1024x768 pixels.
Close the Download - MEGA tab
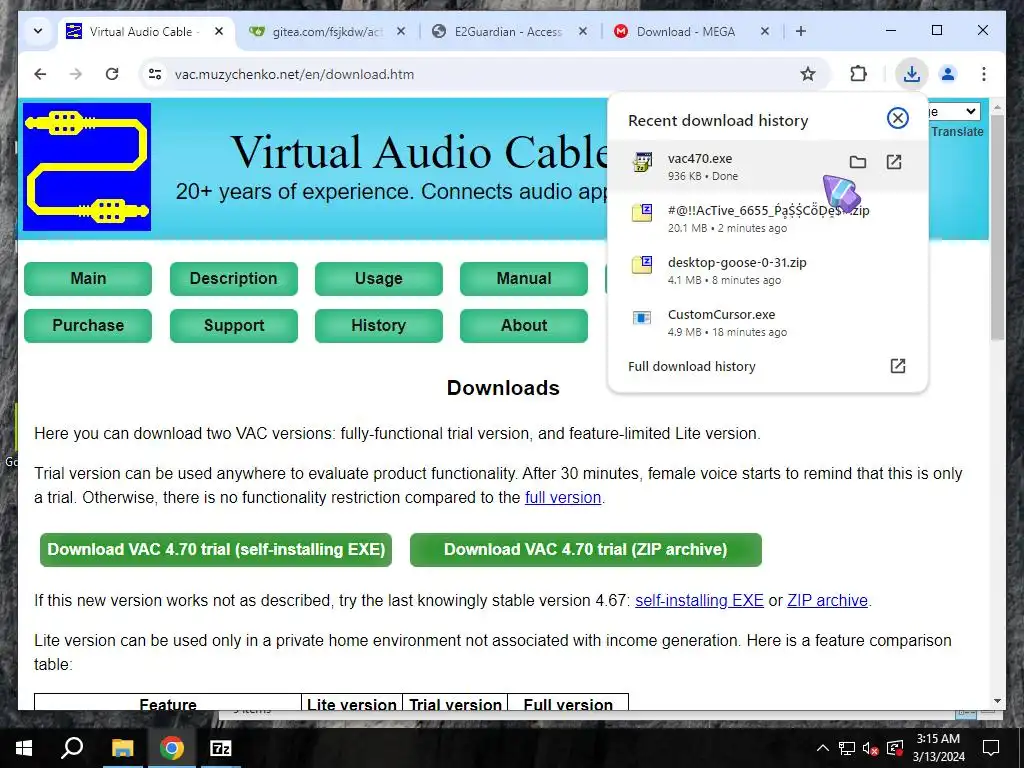point(765,31)
